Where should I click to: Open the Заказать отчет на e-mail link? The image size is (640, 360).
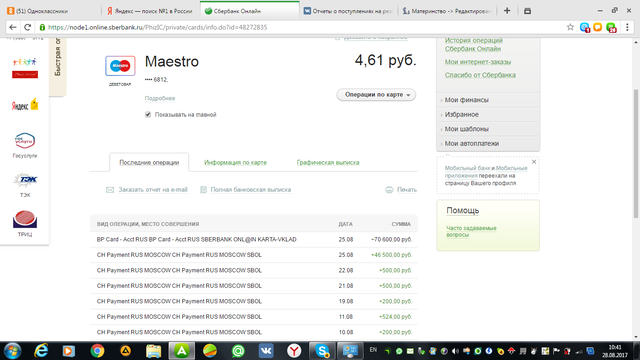click(153, 190)
